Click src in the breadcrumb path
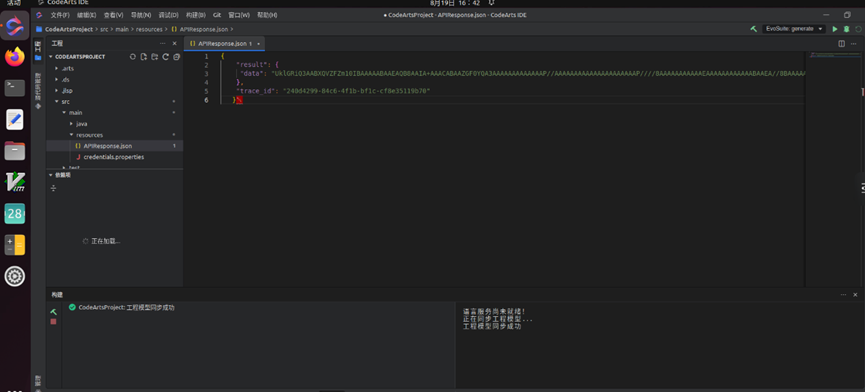 [x=104, y=29]
